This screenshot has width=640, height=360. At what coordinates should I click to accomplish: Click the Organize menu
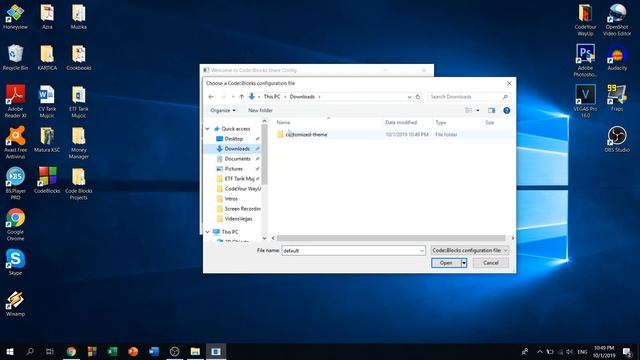(223, 111)
